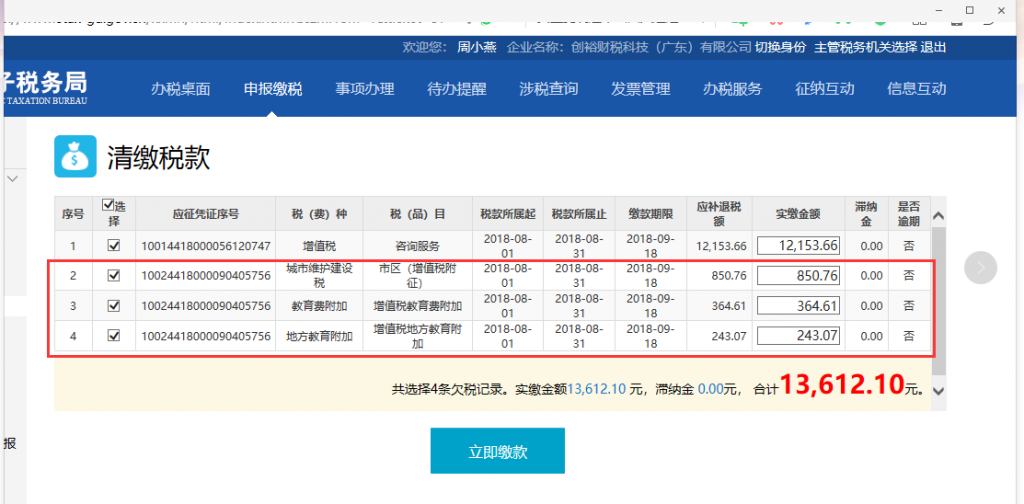Click the table scrollbar up arrow
Screen dimensions: 1024x504
(x=938, y=215)
